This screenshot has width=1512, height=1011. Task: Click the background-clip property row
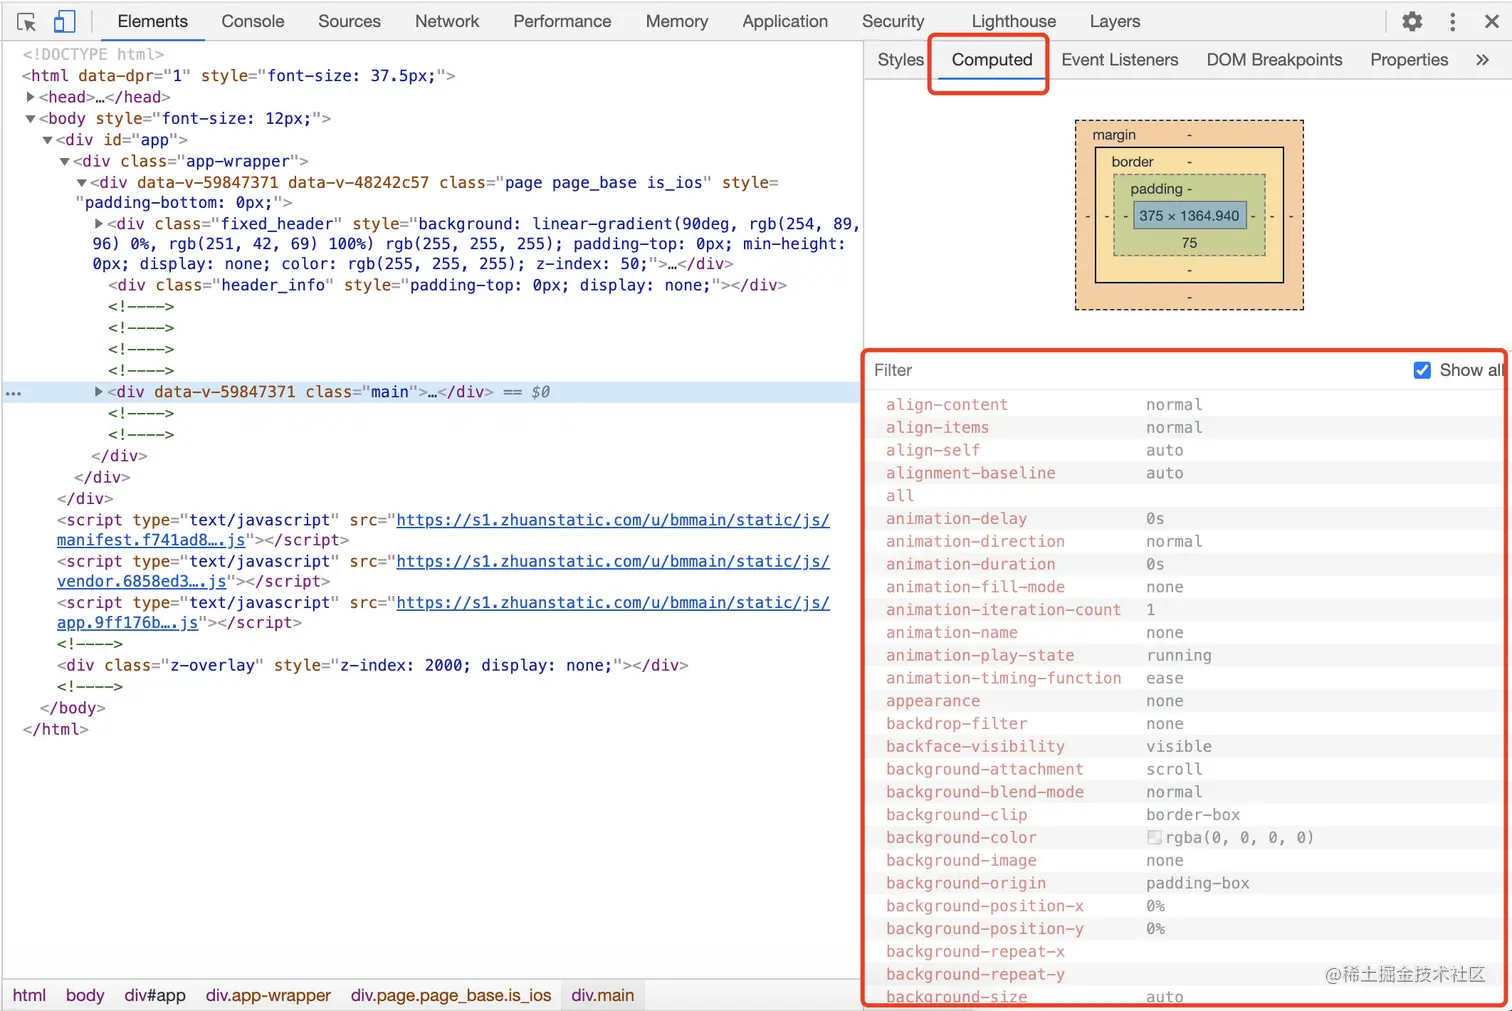coord(1185,815)
